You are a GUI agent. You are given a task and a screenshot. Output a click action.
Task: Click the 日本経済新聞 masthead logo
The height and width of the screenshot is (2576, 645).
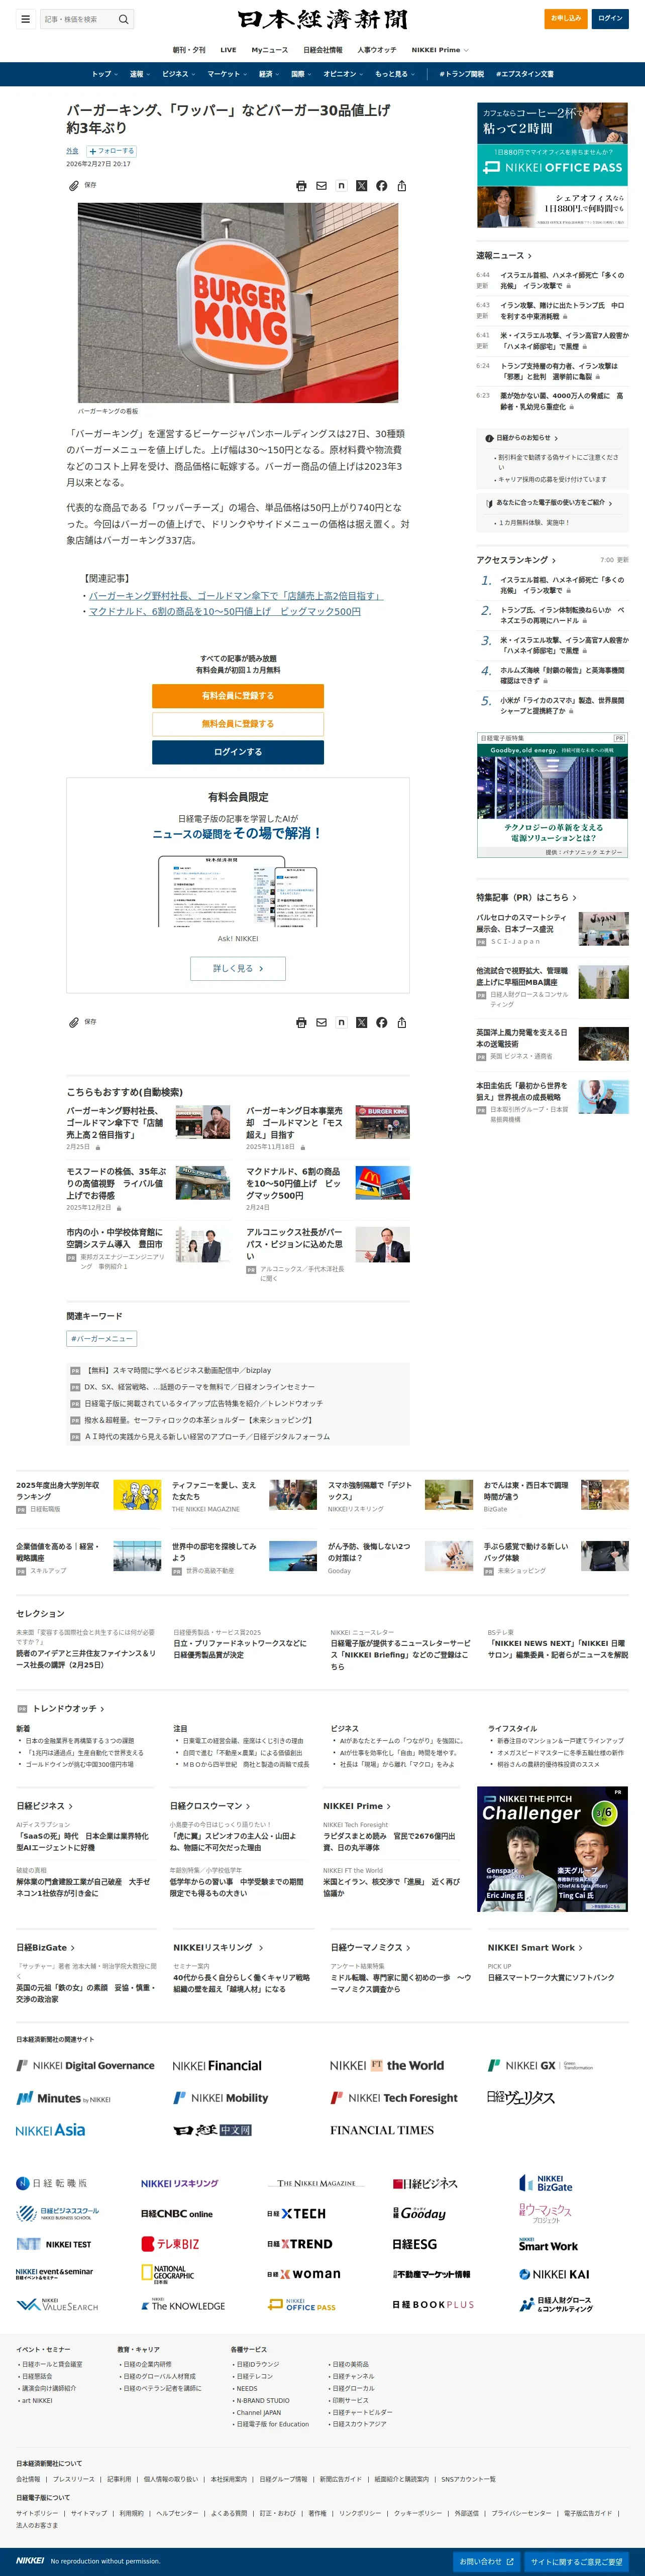pos(322,19)
